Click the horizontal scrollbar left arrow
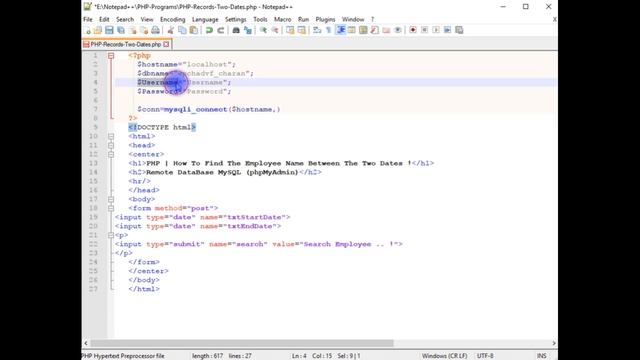Screen dimensions: 640x360 (86, 343)
